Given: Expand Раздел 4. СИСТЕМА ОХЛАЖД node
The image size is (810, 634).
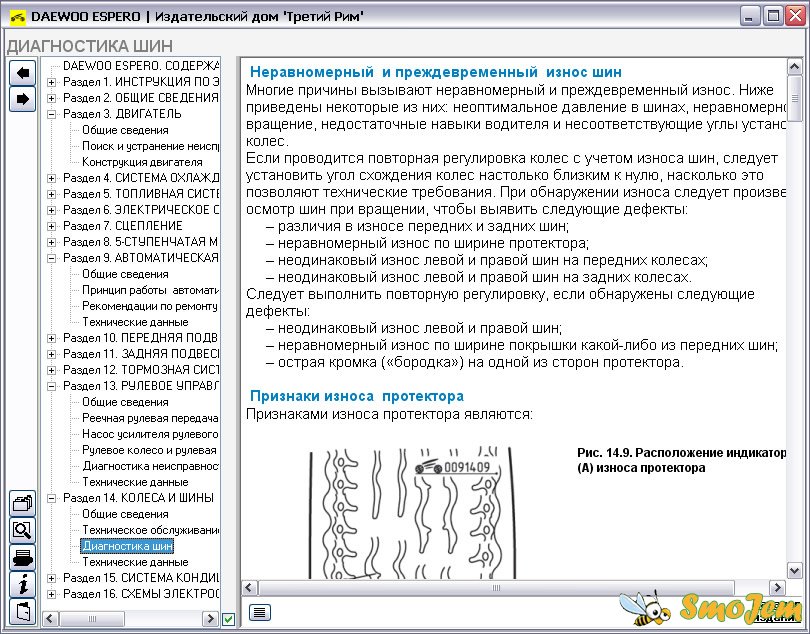Looking at the screenshot, I should [x=51, y=178].
